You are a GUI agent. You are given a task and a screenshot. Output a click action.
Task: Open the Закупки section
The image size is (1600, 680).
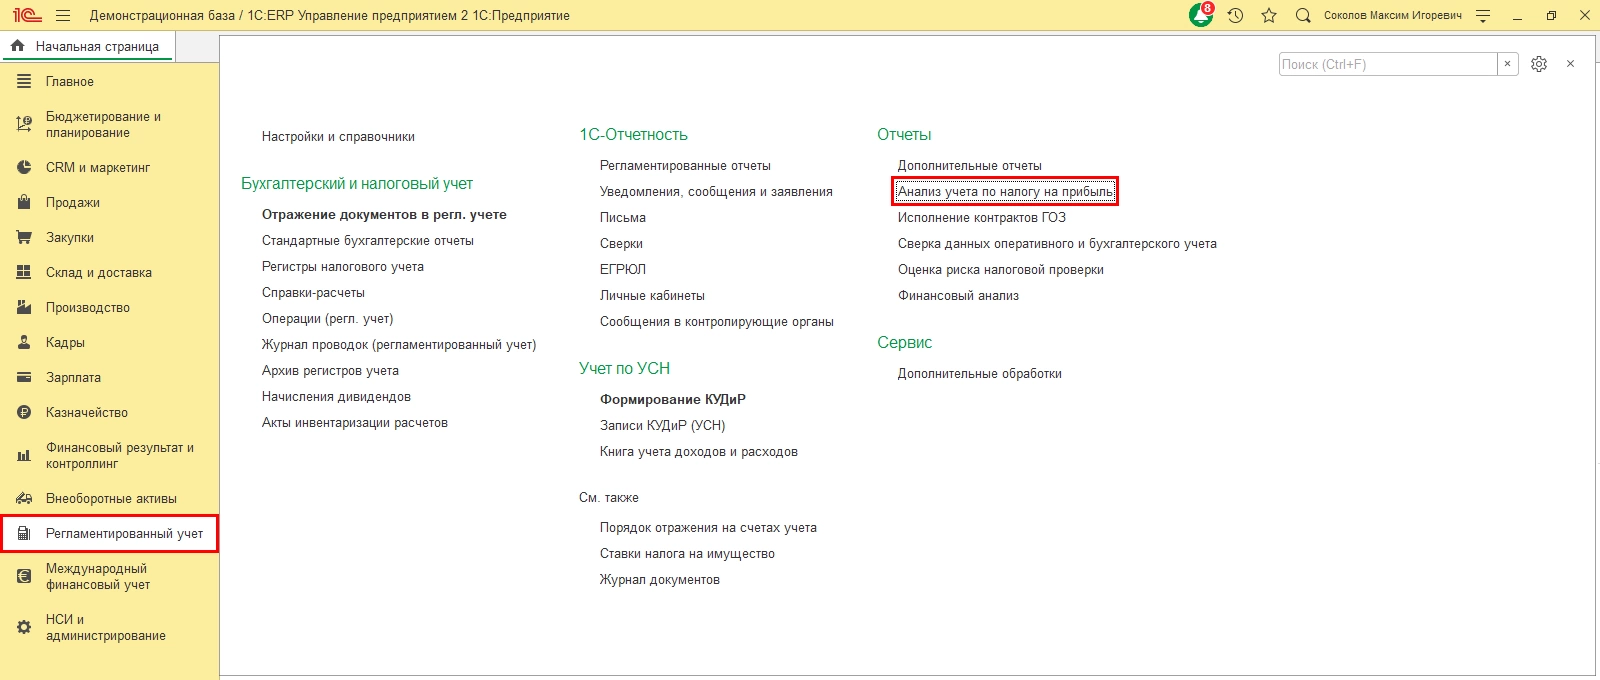pyautogui.click(x=70, y=237)
